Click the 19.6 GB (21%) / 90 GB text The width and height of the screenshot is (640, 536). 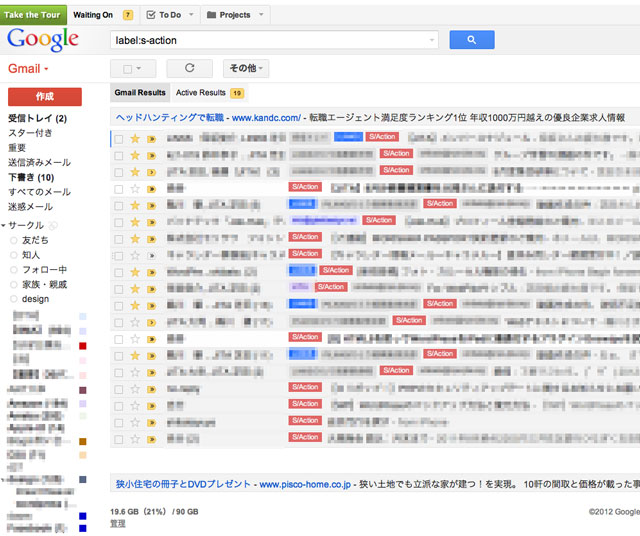[154, 512]
